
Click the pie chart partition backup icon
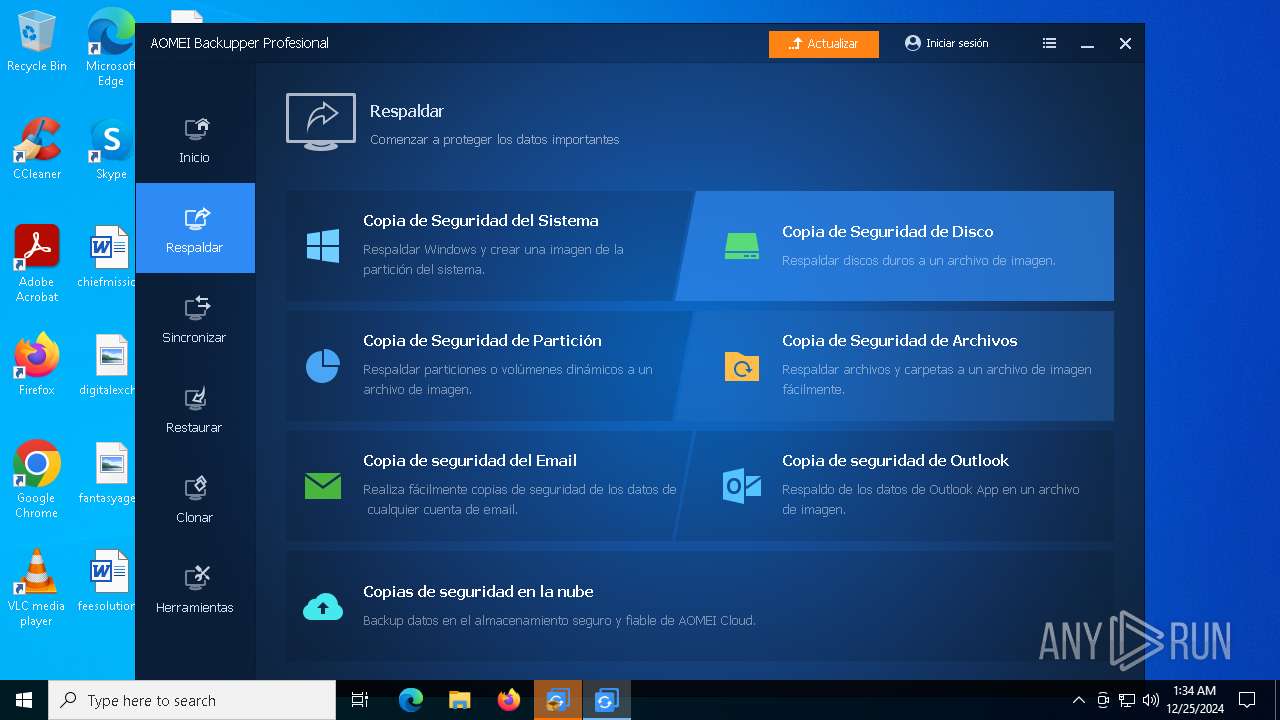[323, 366]
